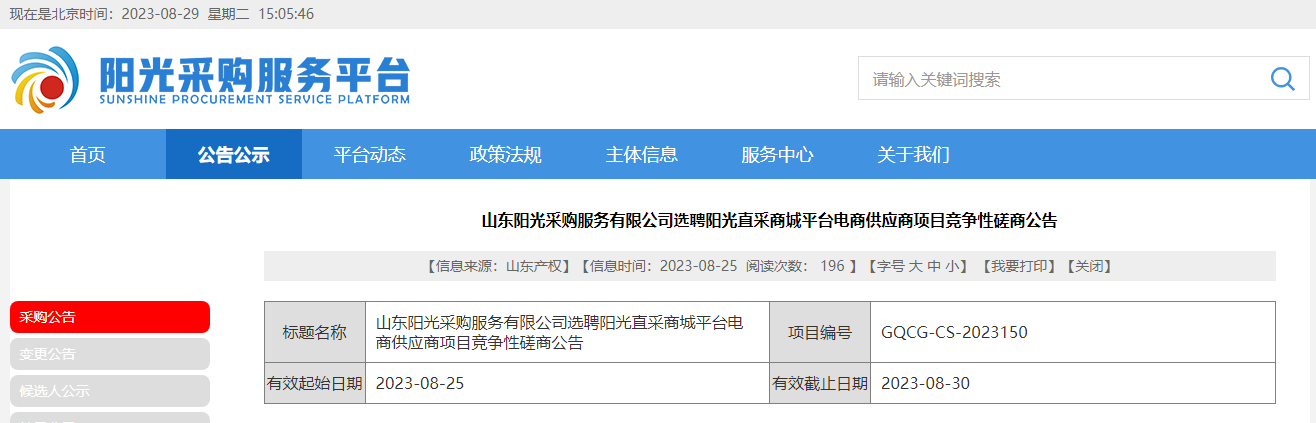Click the 标题名称 header cell
Viewport: 1316px width, 423px height.
tap(315, 333)
